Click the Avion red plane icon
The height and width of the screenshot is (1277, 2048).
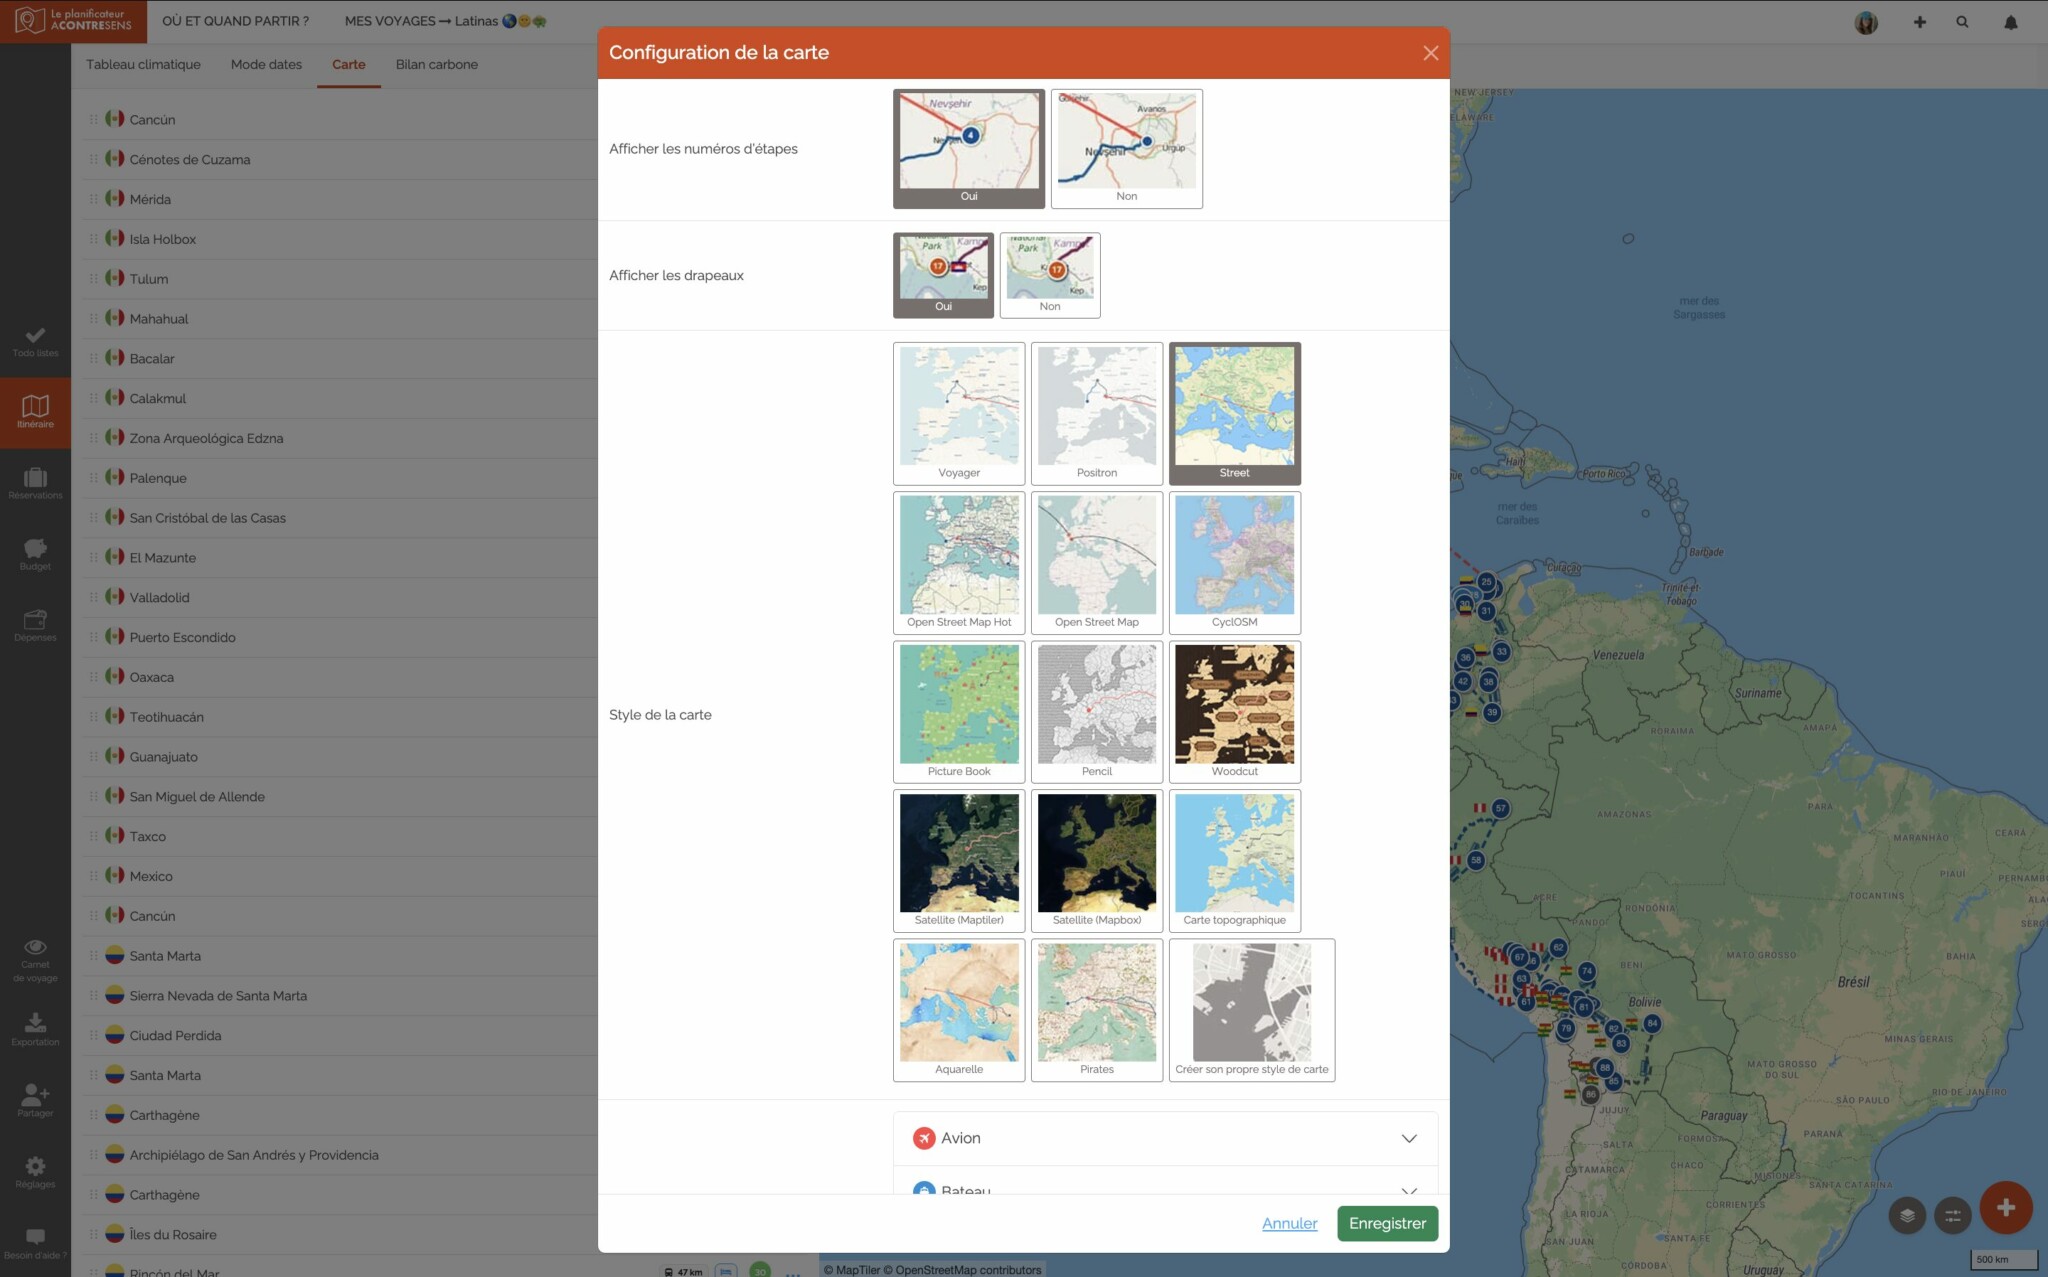coord(924,1138)
